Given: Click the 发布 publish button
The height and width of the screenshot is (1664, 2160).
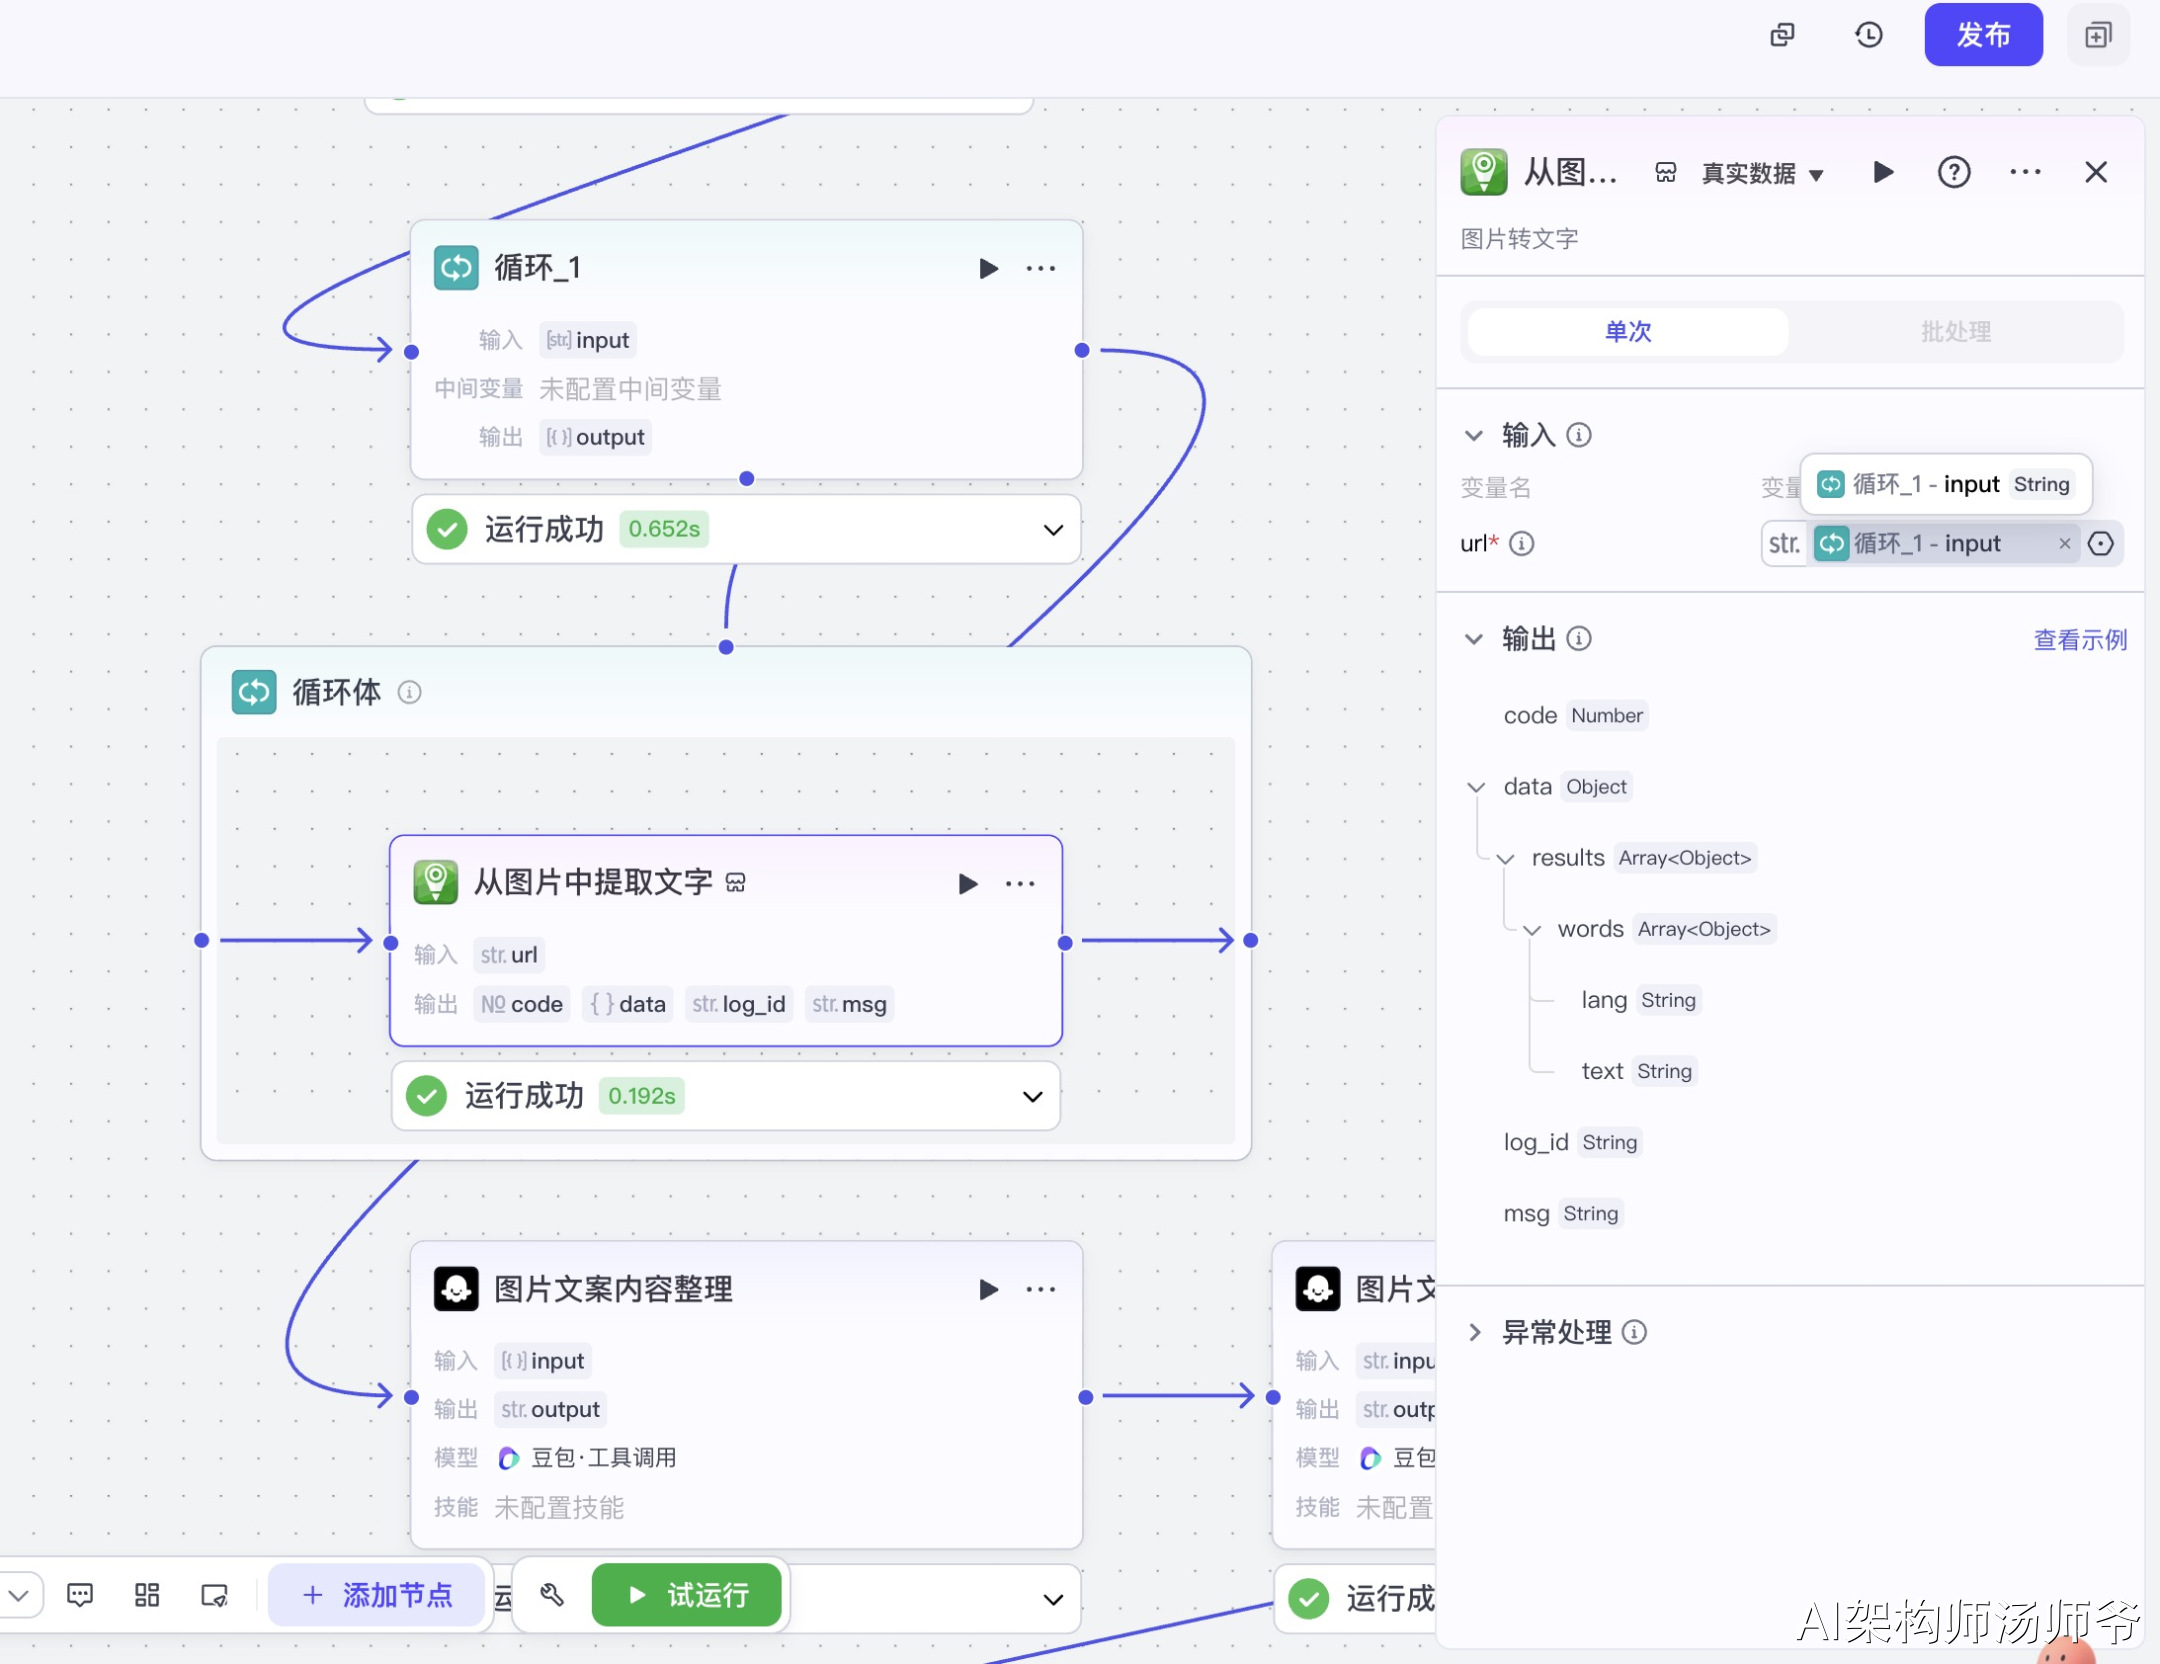Looking at the screenshot, I should 1982,35.
